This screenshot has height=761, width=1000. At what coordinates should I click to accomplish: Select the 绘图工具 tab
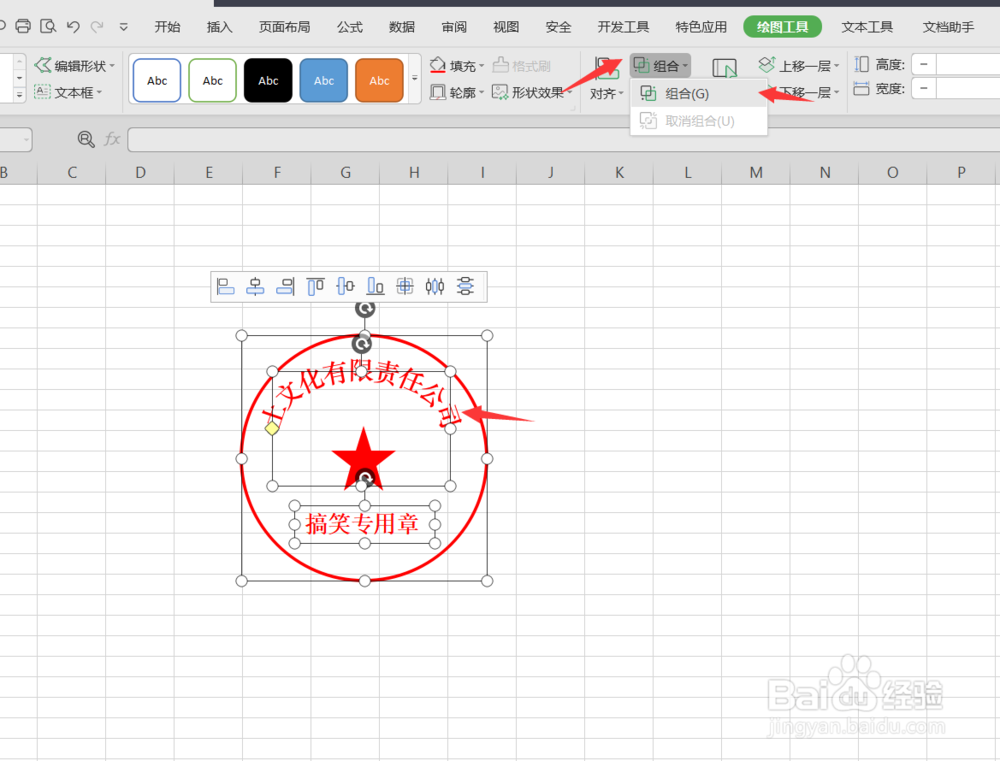tap(783, 27)
